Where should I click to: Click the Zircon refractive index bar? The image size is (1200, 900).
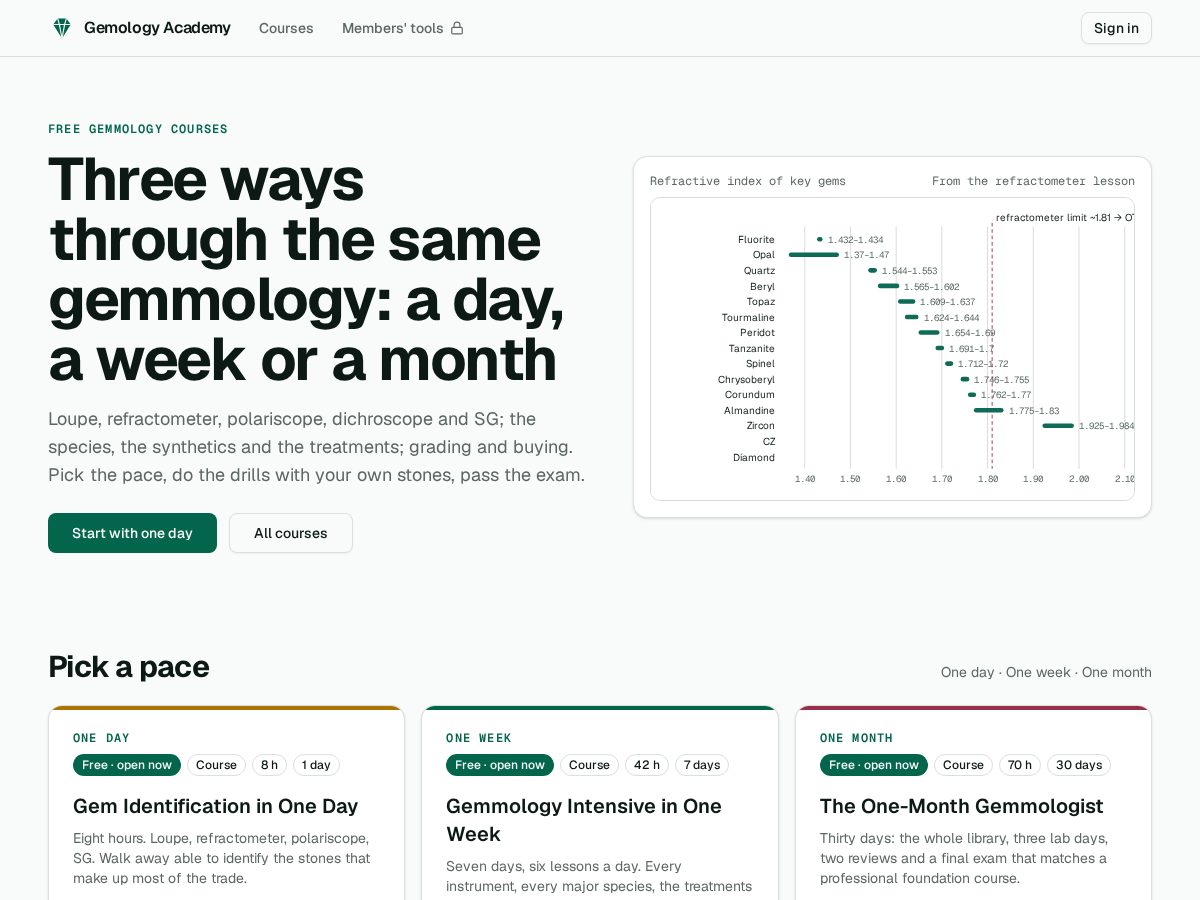click(1058, 426)
